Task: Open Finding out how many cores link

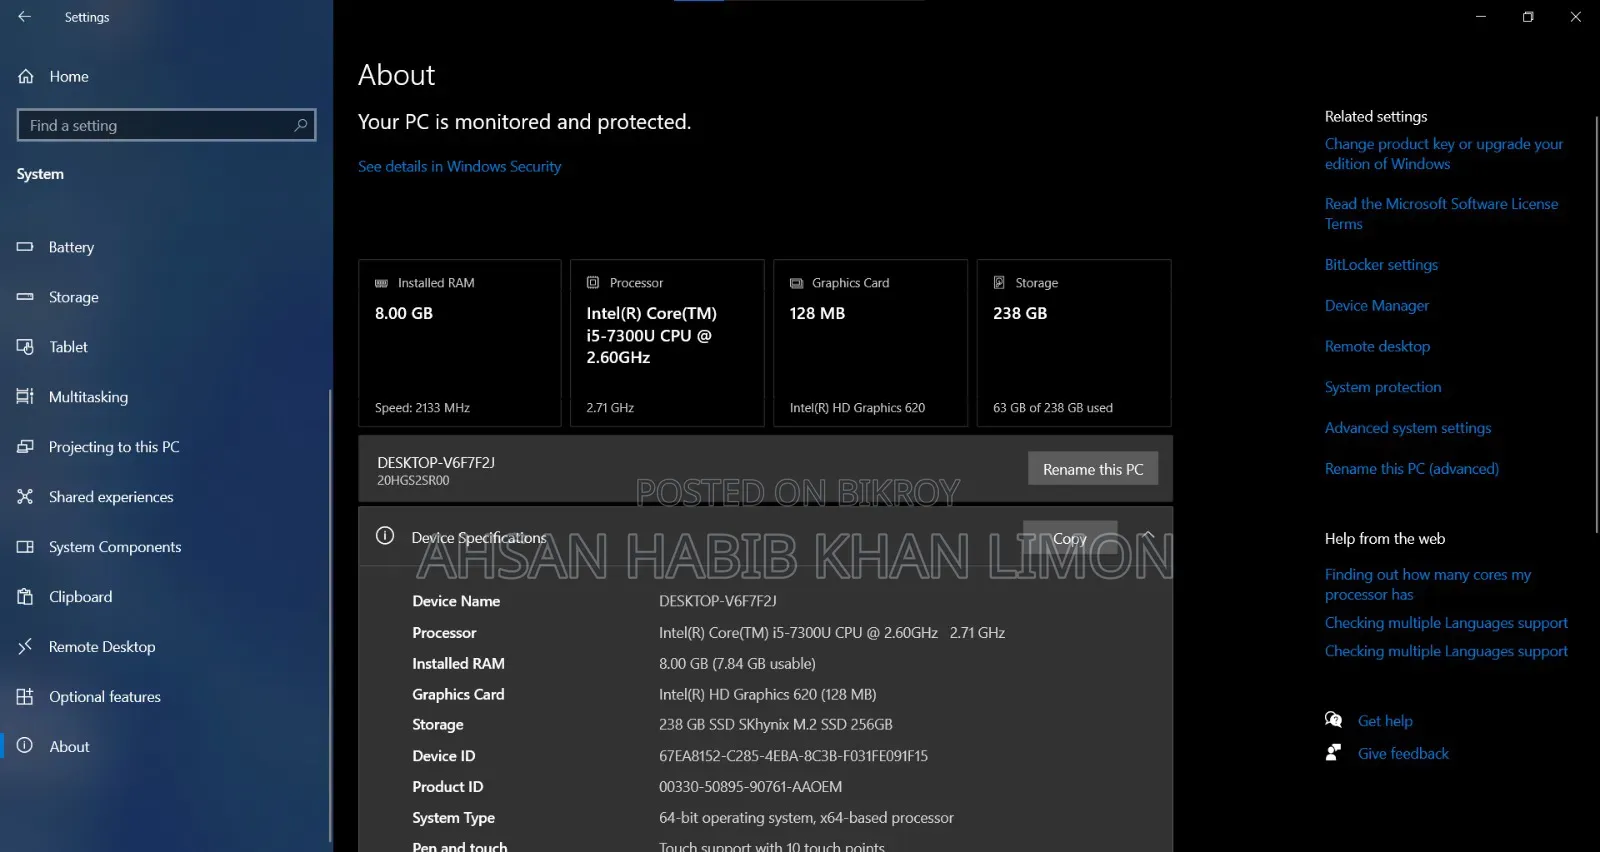Action: click(x=1428, y=585)
